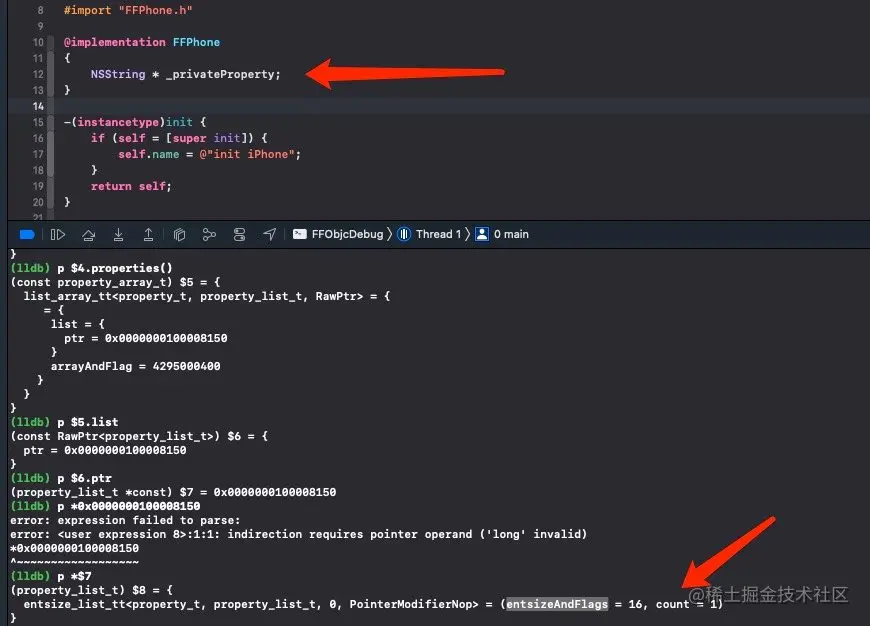Click the Simulate Location arrow icon
The image size is (870, 626).
(269, 235)
